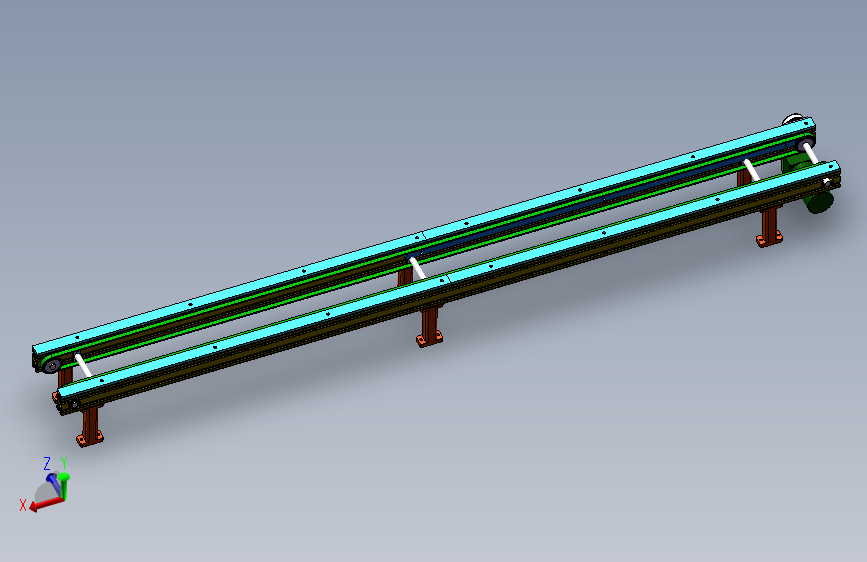Screen dimensions: 867x562
Task: Click the green Y axis of the triad
Action: [x=64, y=485]
